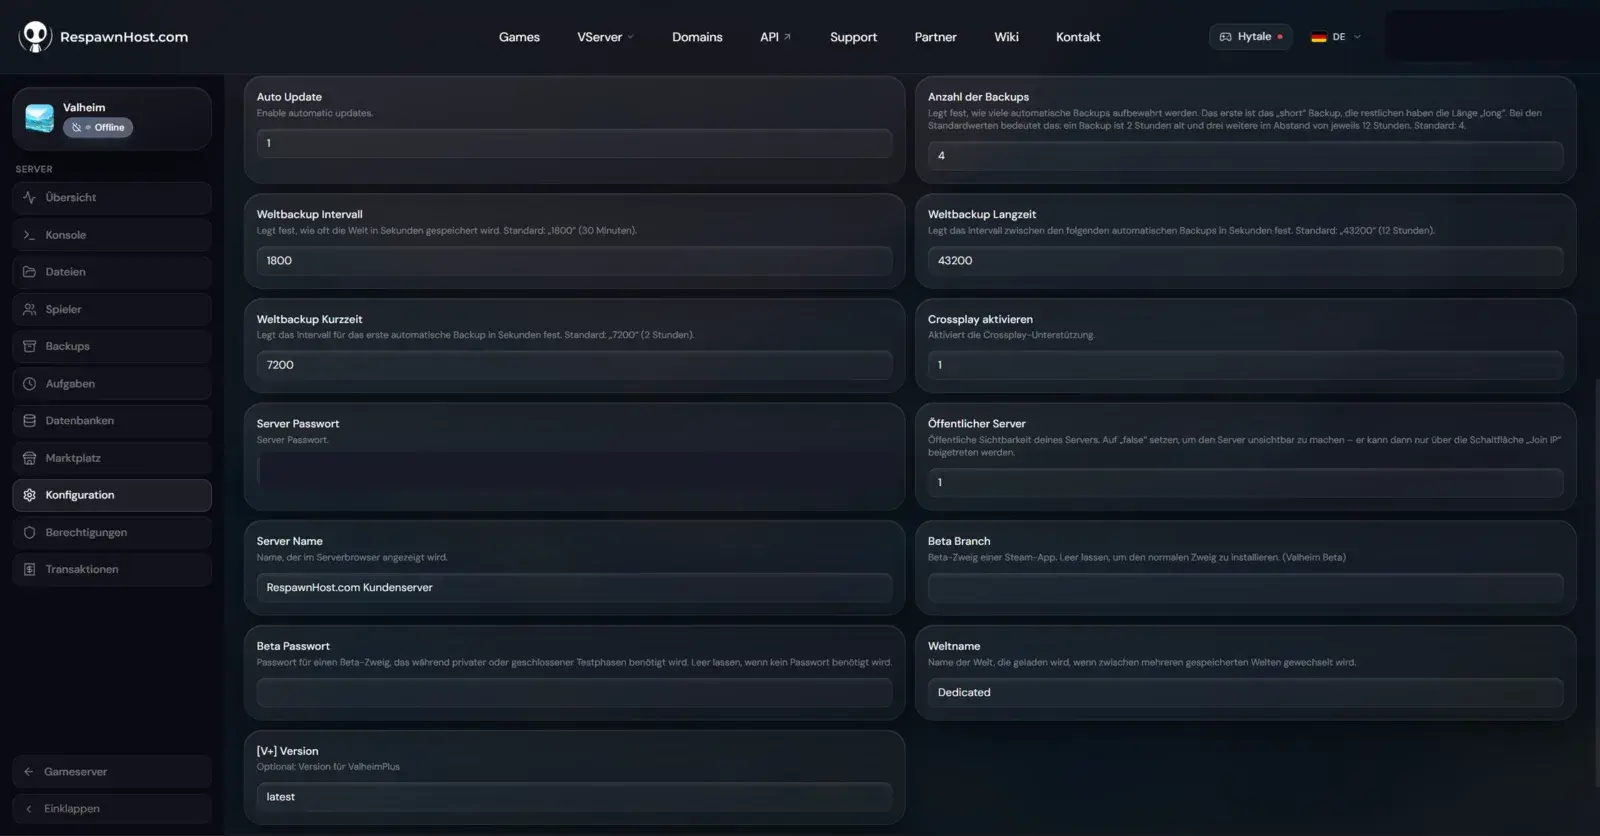Click the German flag icon
Viewport: 1600px width, 836px height.
pos(1319,37)
